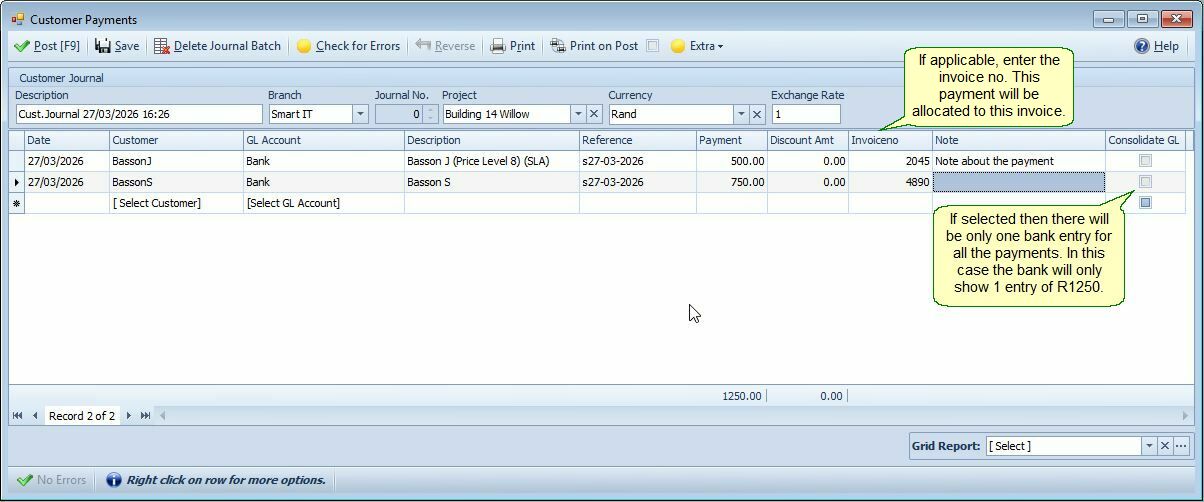Click Delete Journal Batch in toolbar
Image resolution: width=1204 pixels, height=502 pixels.
click(217, 46)
